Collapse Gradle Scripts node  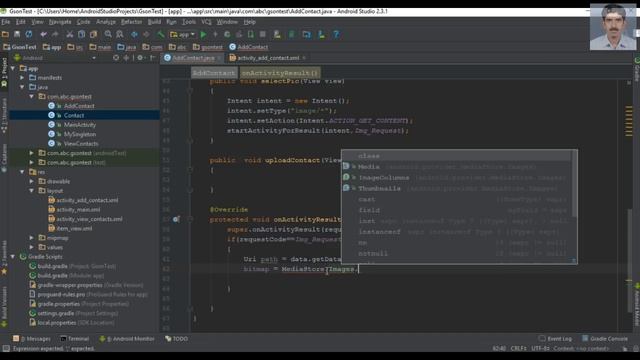[13, 257]
